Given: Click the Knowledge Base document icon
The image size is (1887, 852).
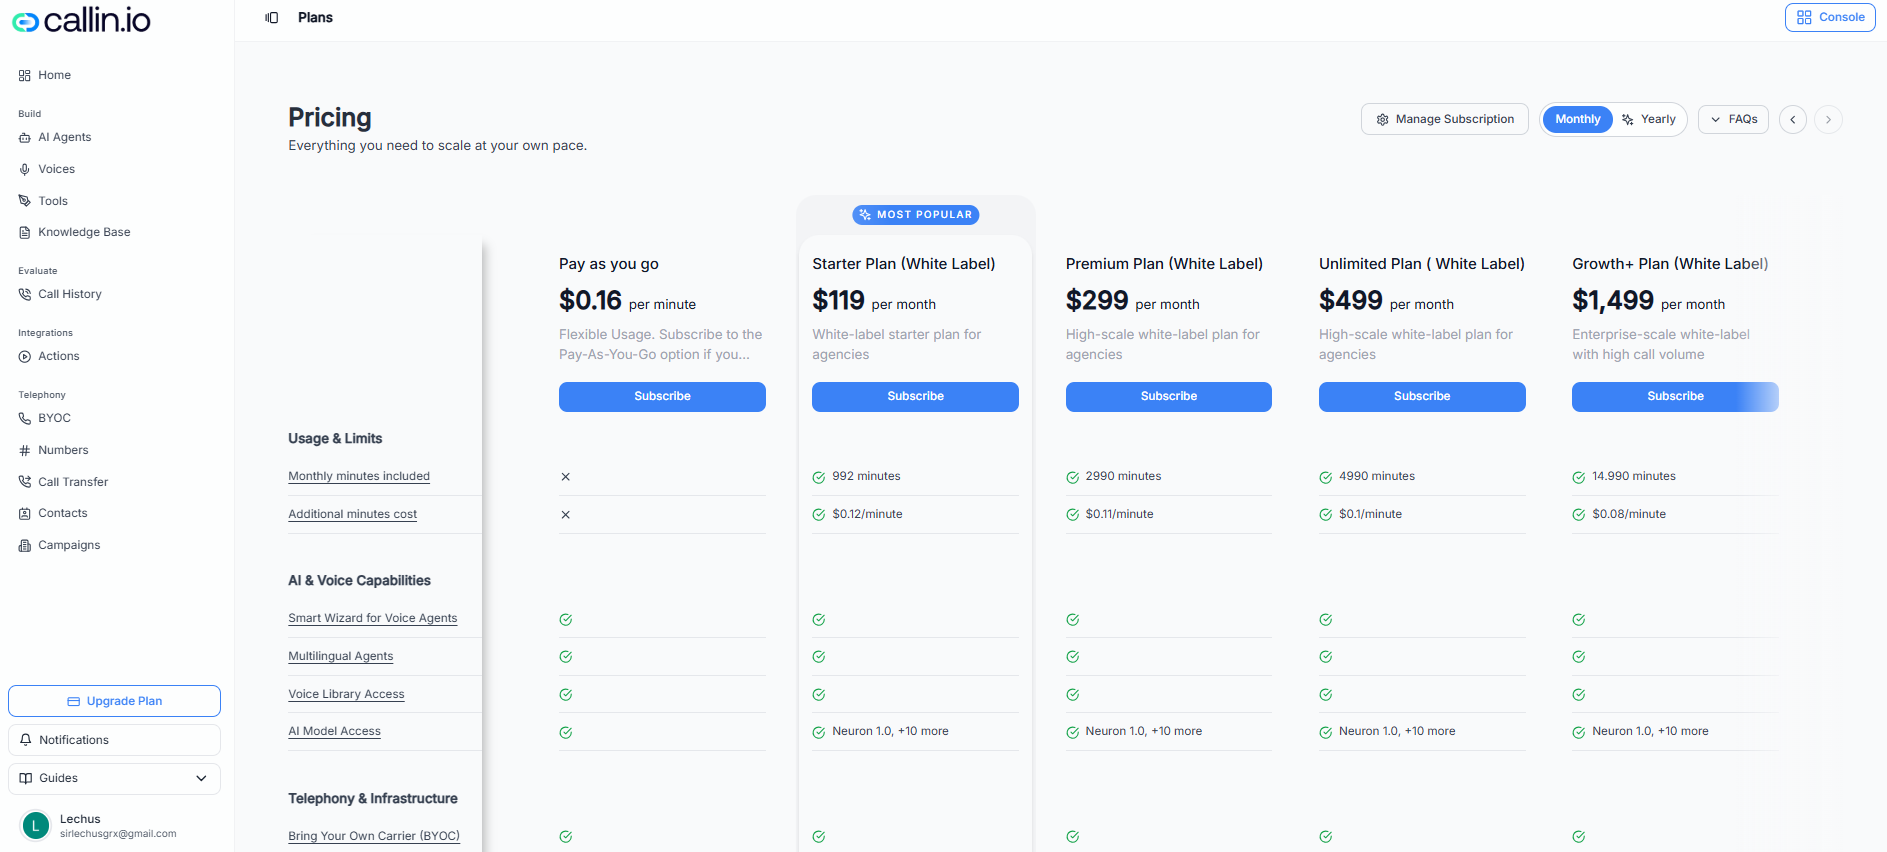Looking at the screenshot, I should pos(25,232).
